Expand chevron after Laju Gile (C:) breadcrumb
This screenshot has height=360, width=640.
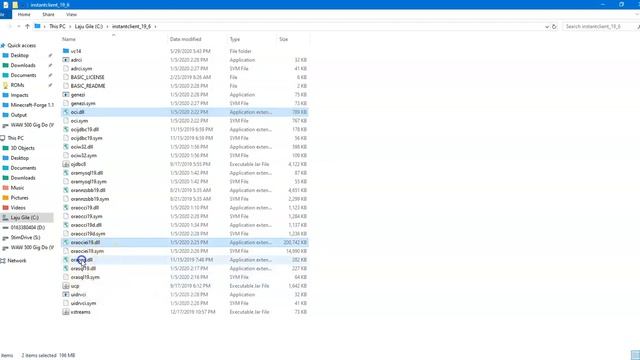[107, 26]
